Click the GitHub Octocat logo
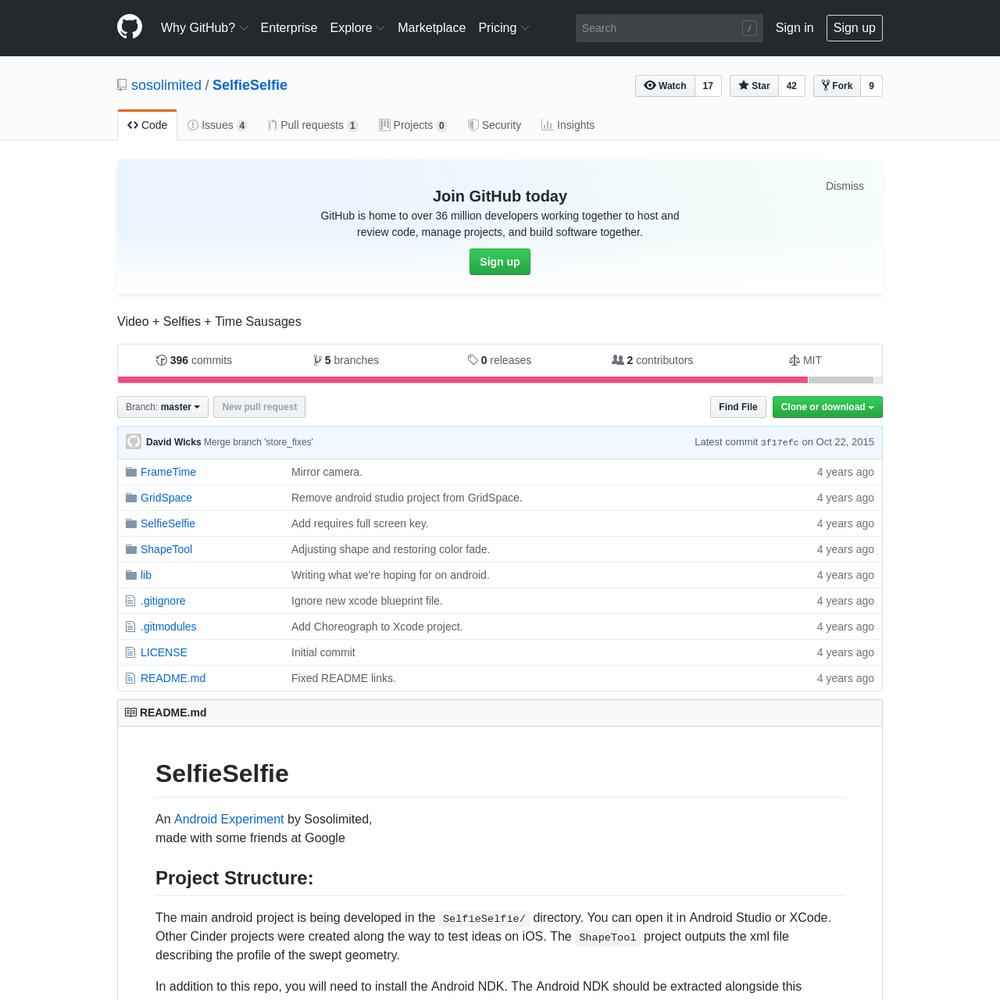This screenshot has height=1000, width=1000. point(129,27)
